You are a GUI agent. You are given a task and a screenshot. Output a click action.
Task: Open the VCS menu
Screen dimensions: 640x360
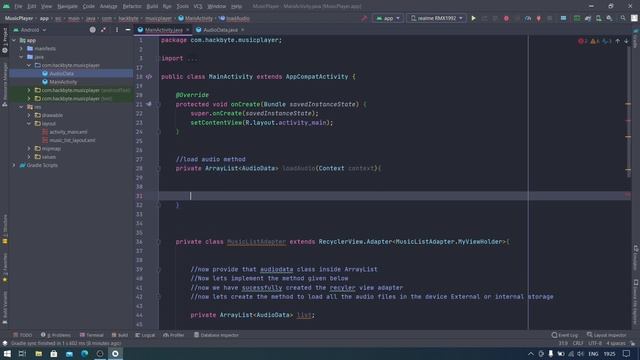coord(198,6)
